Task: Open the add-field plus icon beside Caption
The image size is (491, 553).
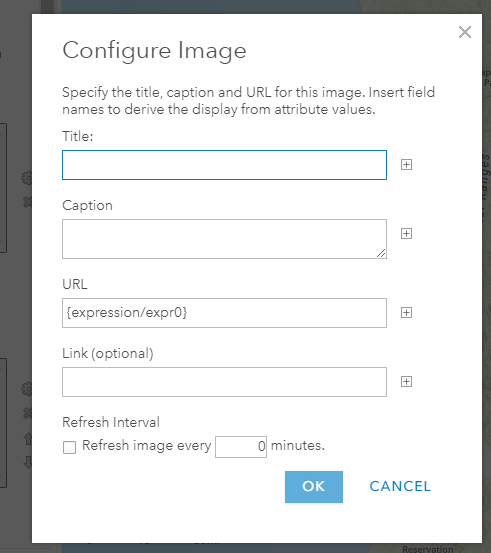Action: tap(406, 233)
